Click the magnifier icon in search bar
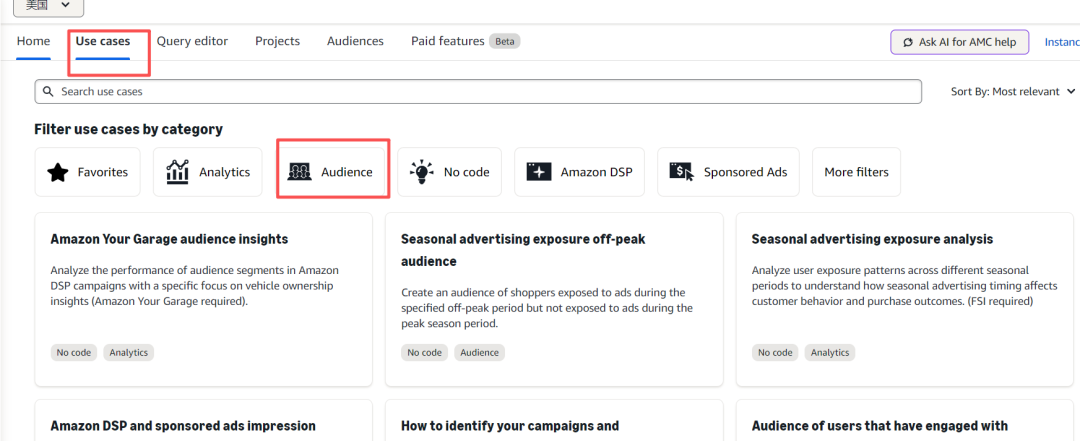The height and width of the screenshot is (441, 1080). pyautogui.click(x=47, y=91)
